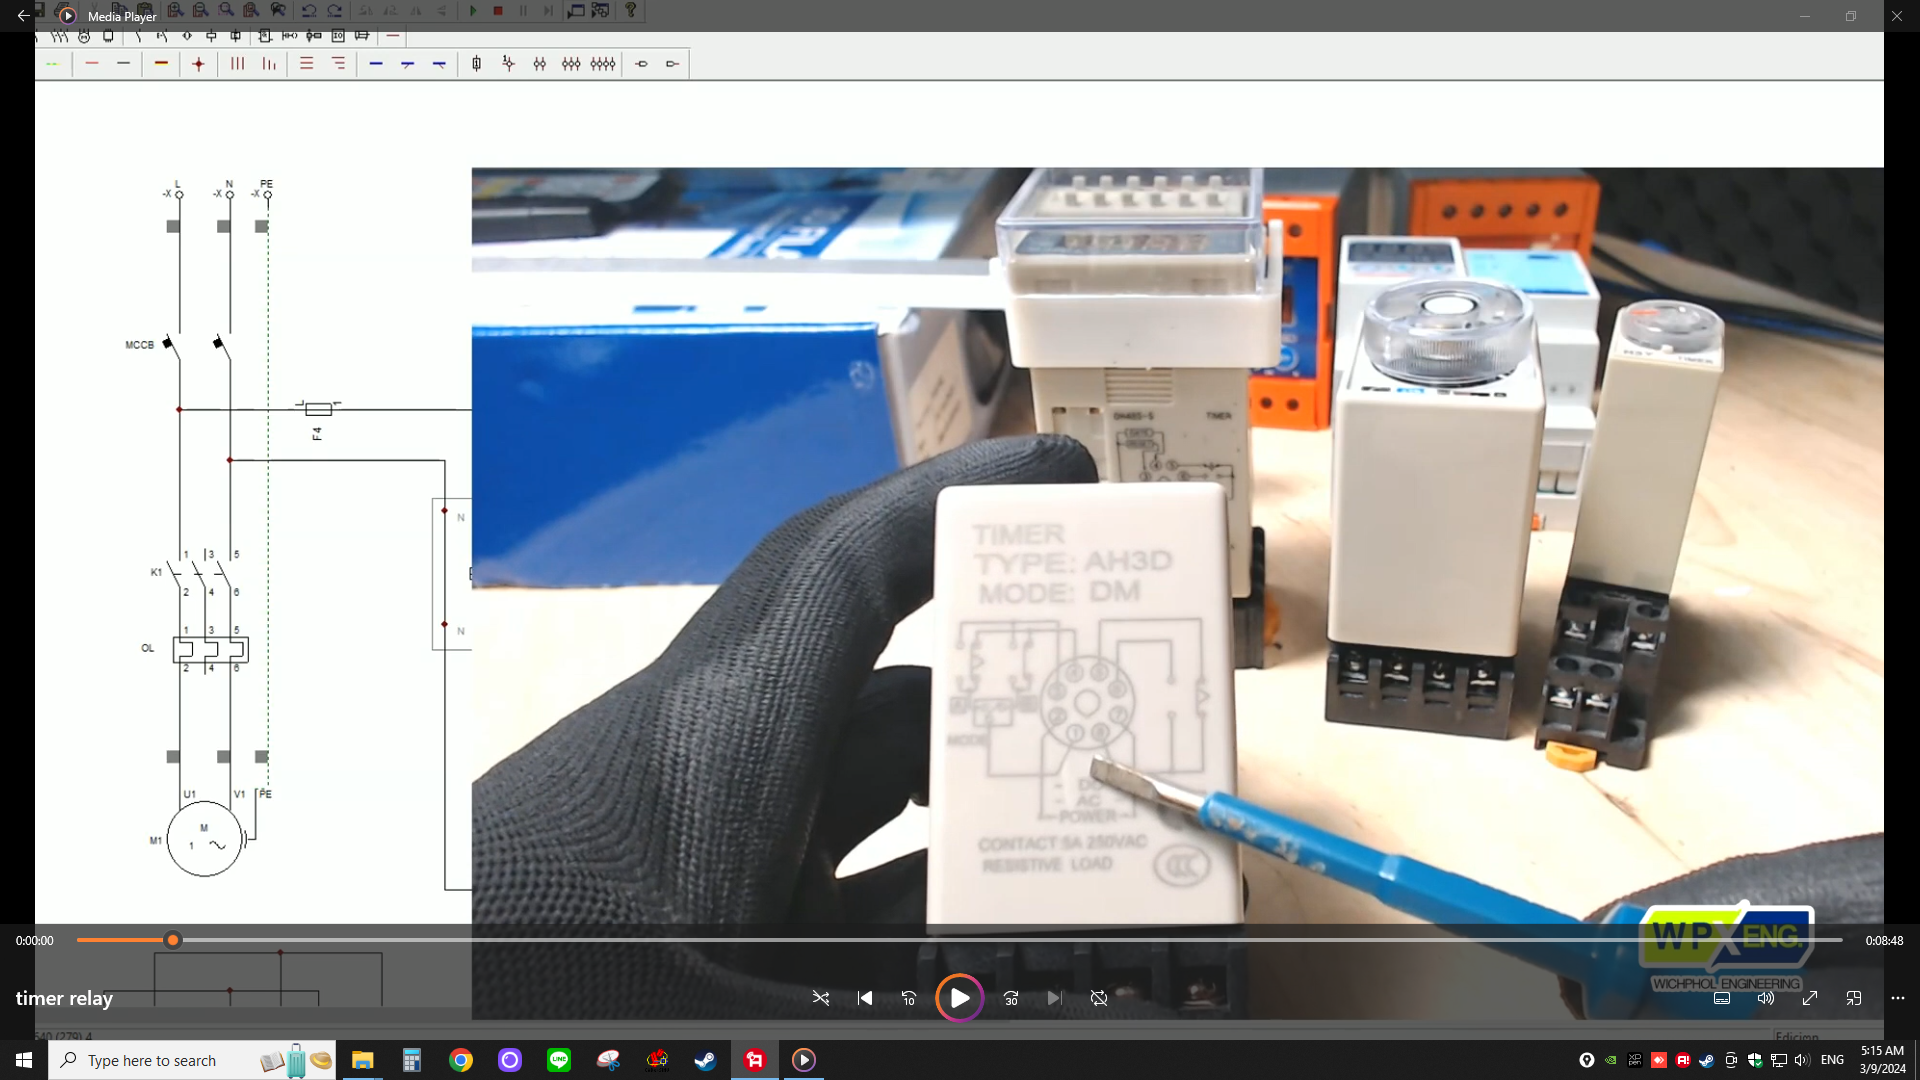The image size is (1920, 1080).
Task: Skip back 10 seconds
Action: coord(909,998)
